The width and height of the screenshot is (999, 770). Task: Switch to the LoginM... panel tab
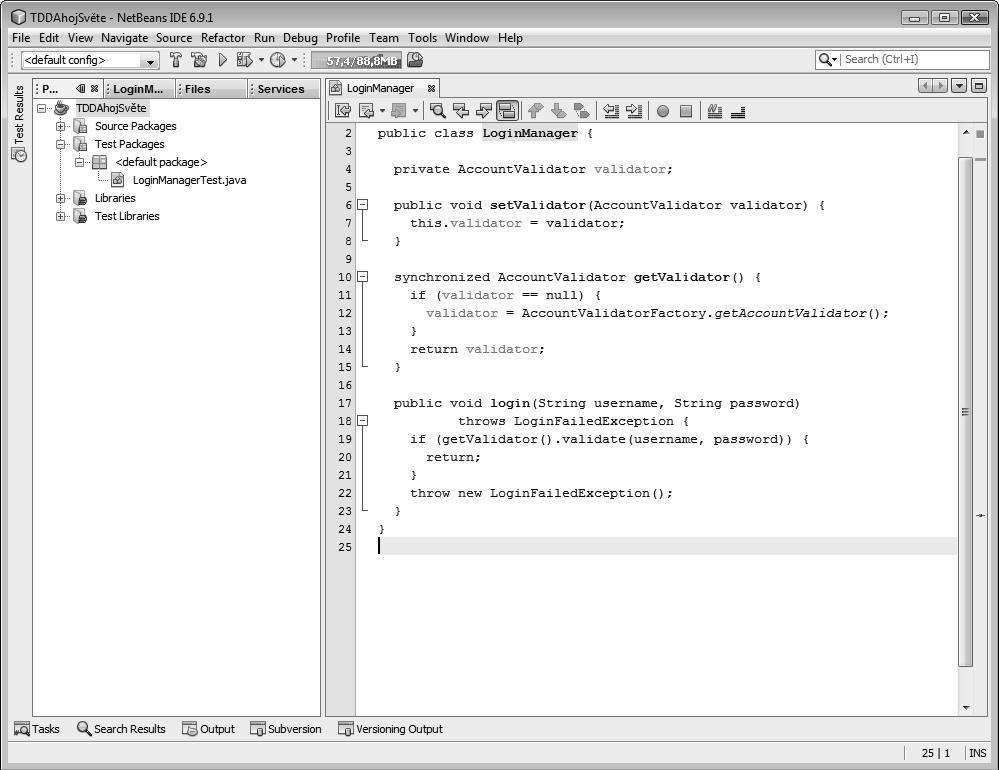point(139,89)
